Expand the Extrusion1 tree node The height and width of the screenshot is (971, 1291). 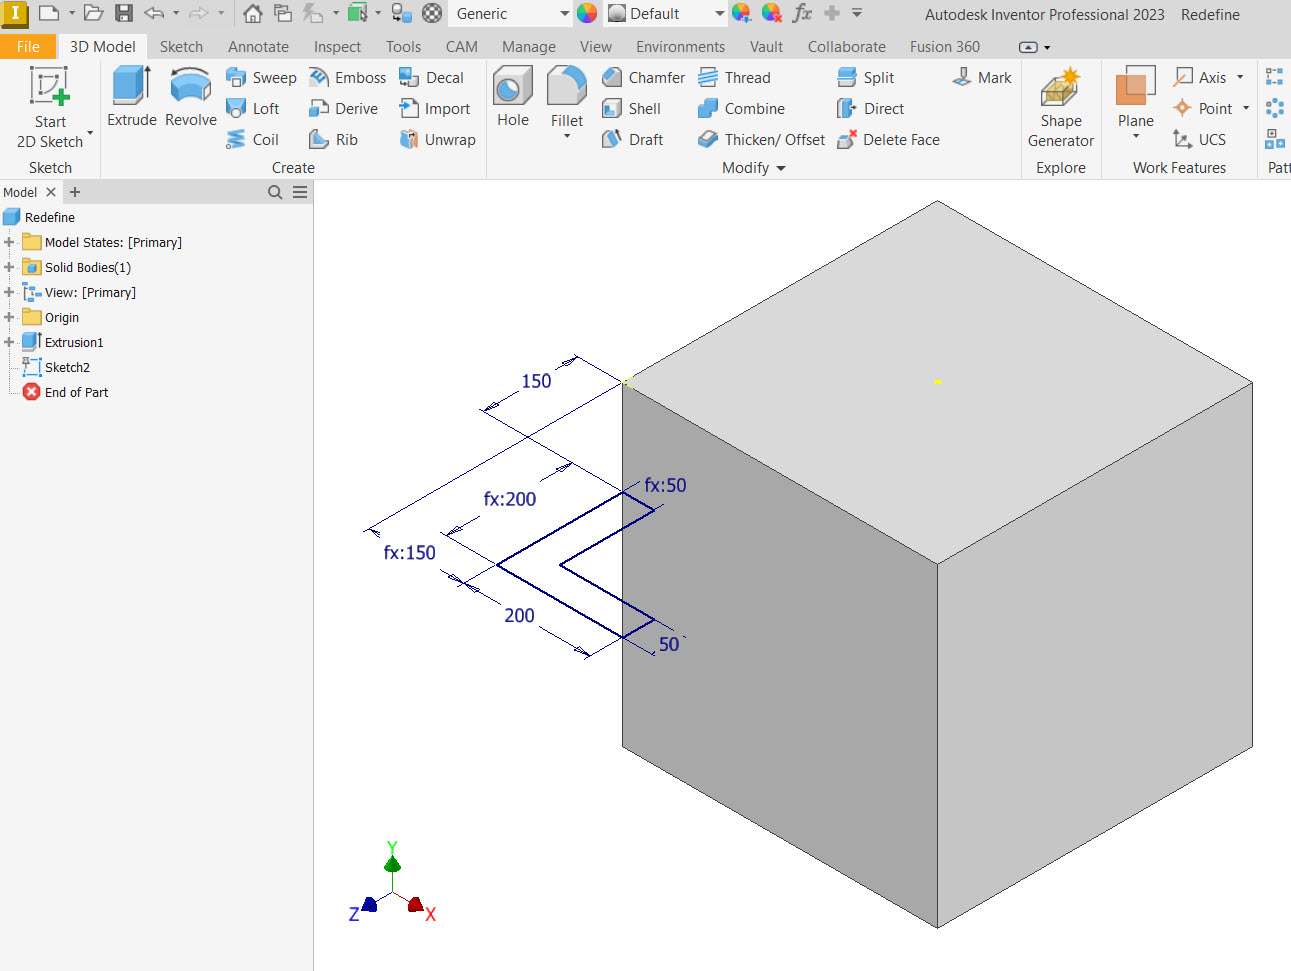tap(9, 342)
